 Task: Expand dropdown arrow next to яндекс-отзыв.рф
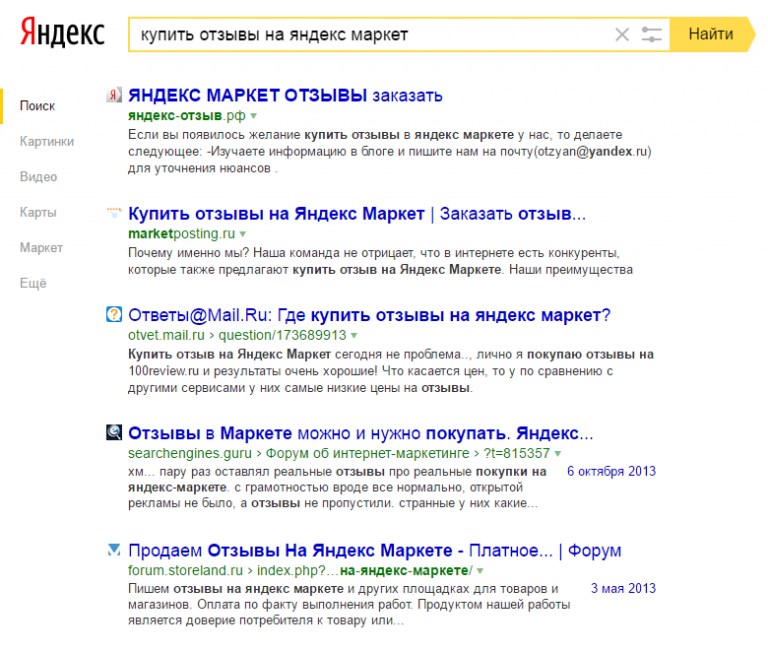254,116
